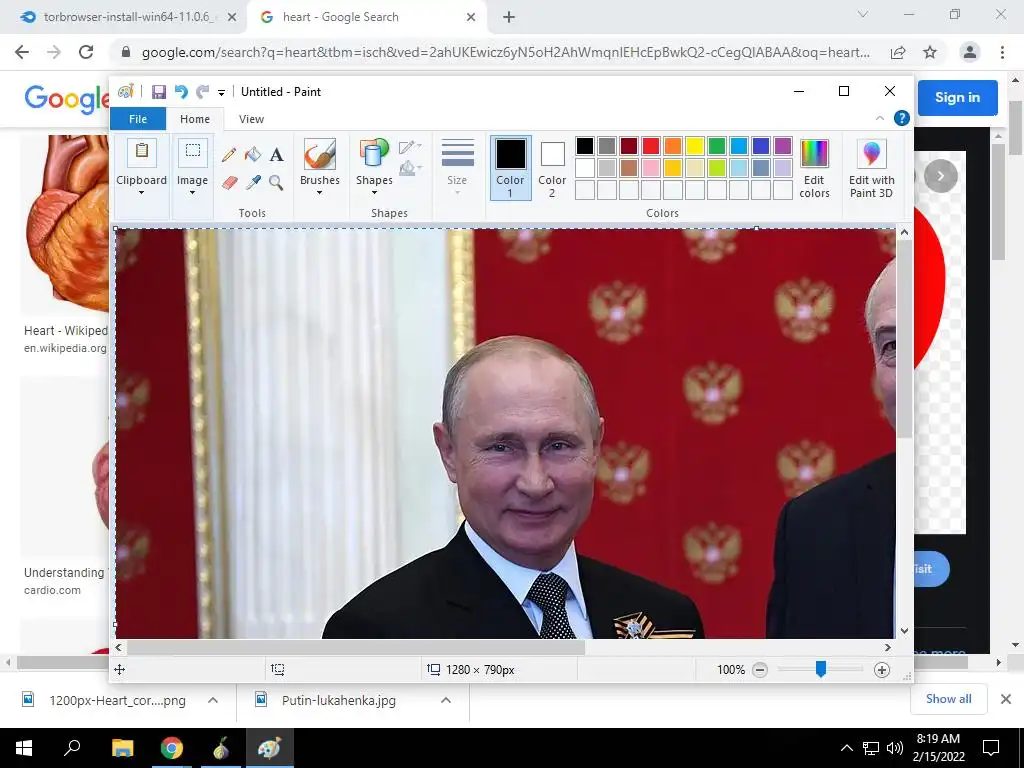The height and width of the screenshot is (768, 1024).
Task: Click the Google Sign in button
Action: (957, 97)
